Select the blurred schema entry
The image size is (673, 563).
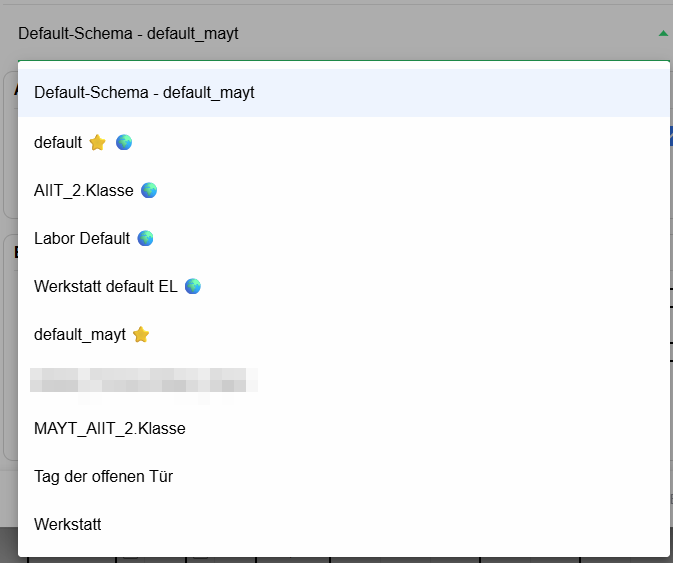[343, 381]
